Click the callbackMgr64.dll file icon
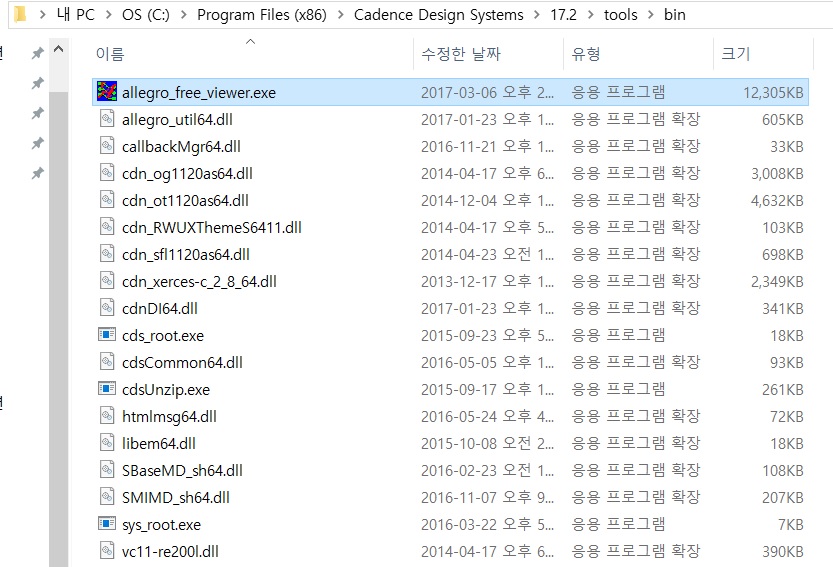Image resolution: width=833 pixels, height=567 pixels. (107, 146)
